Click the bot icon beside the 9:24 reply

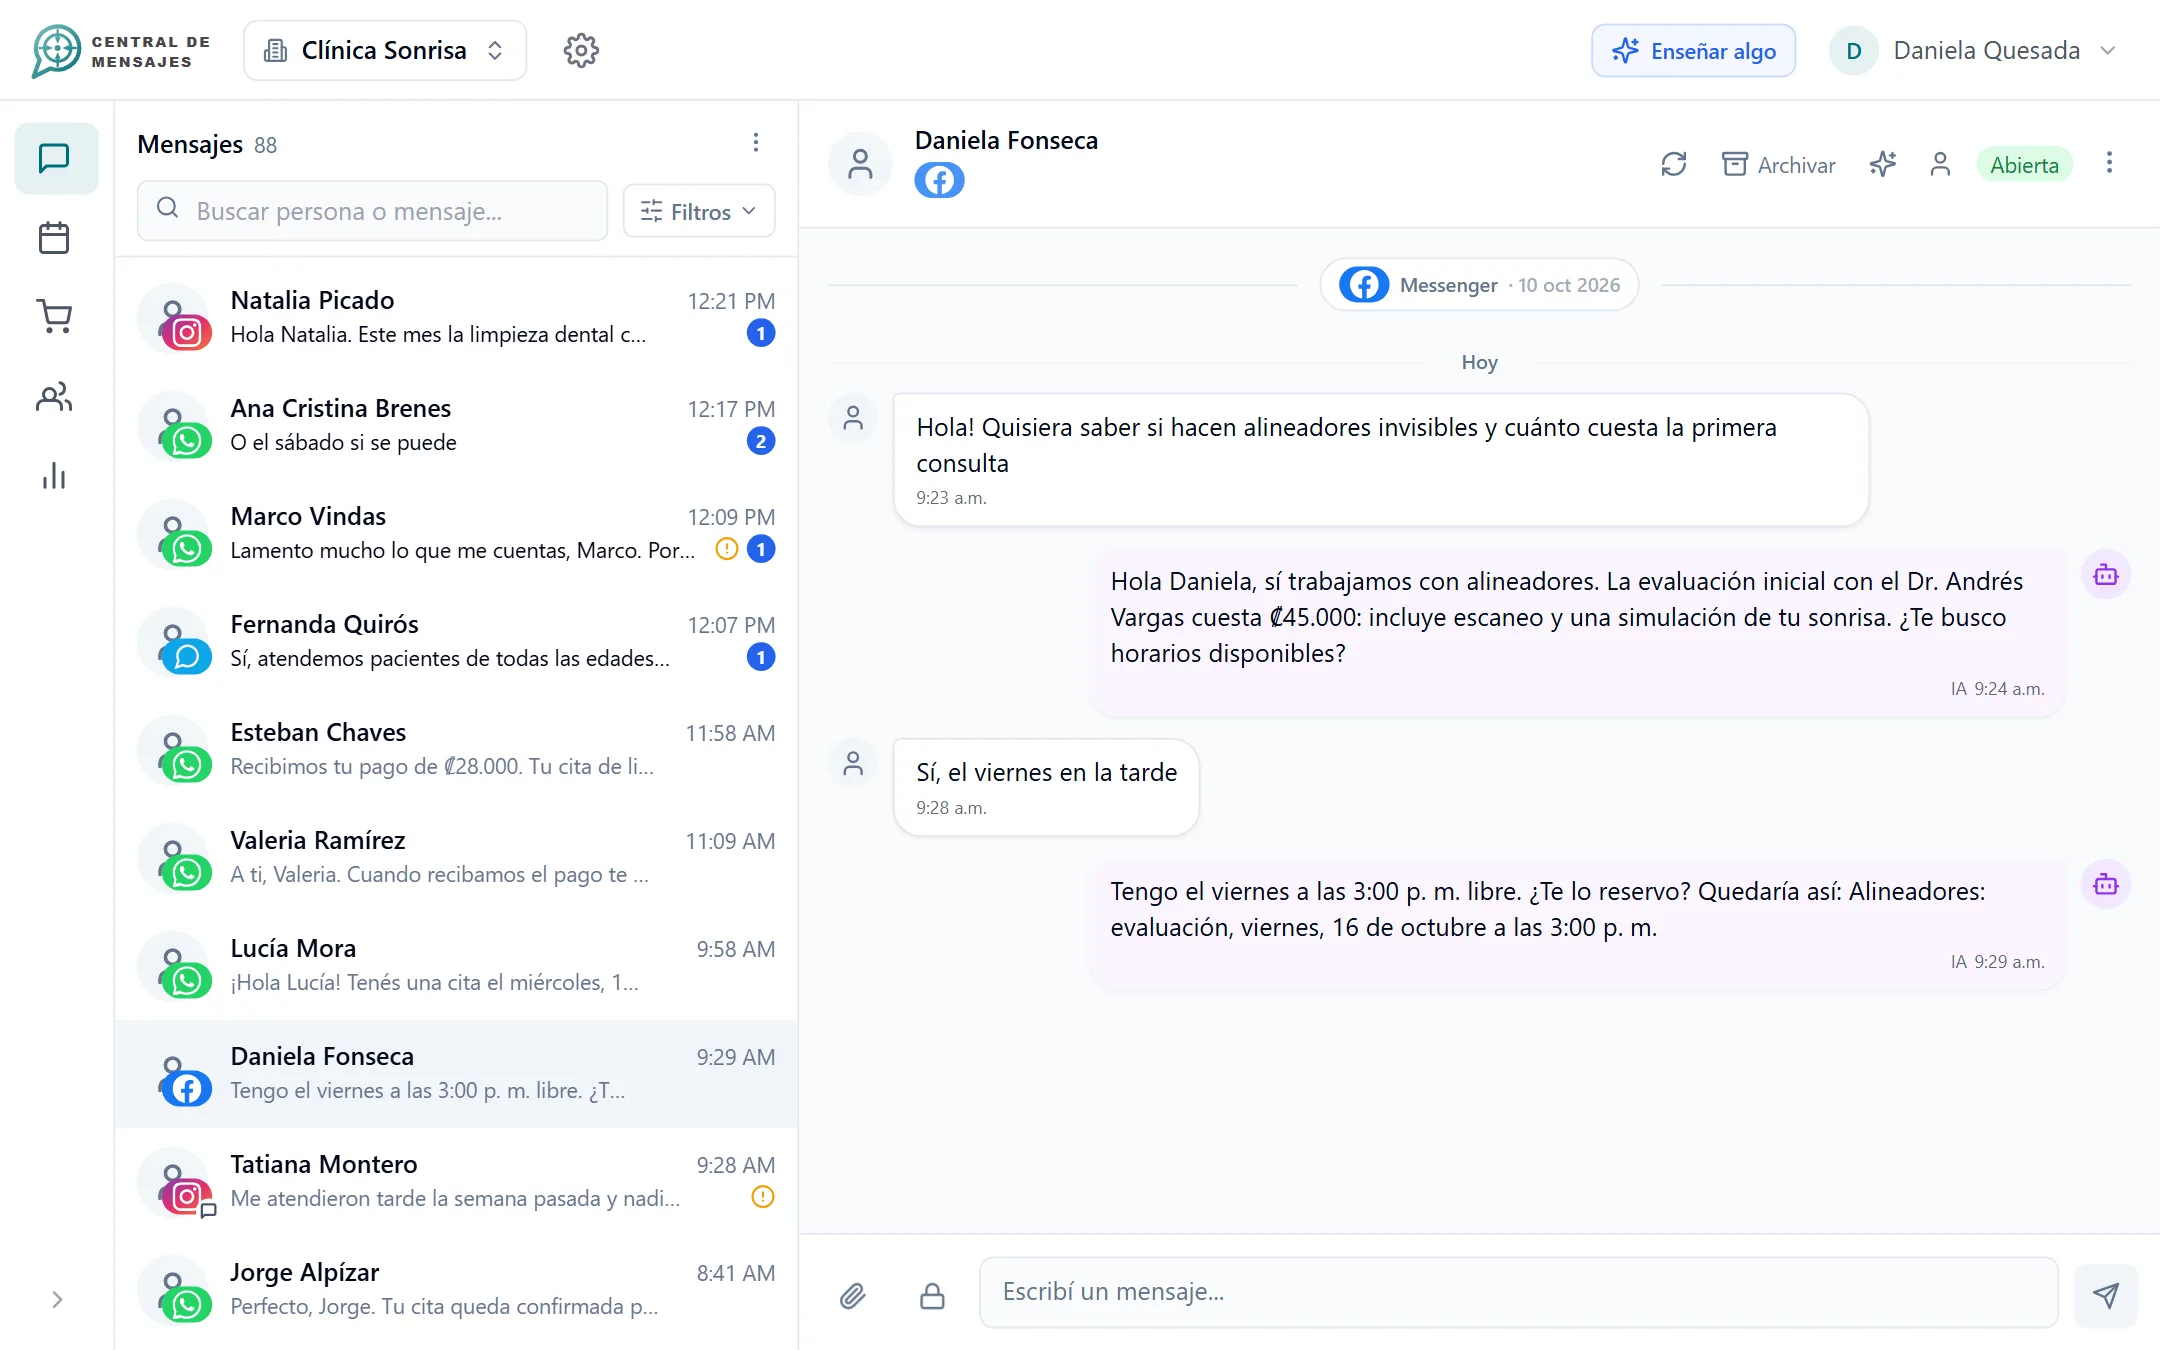2106,575
